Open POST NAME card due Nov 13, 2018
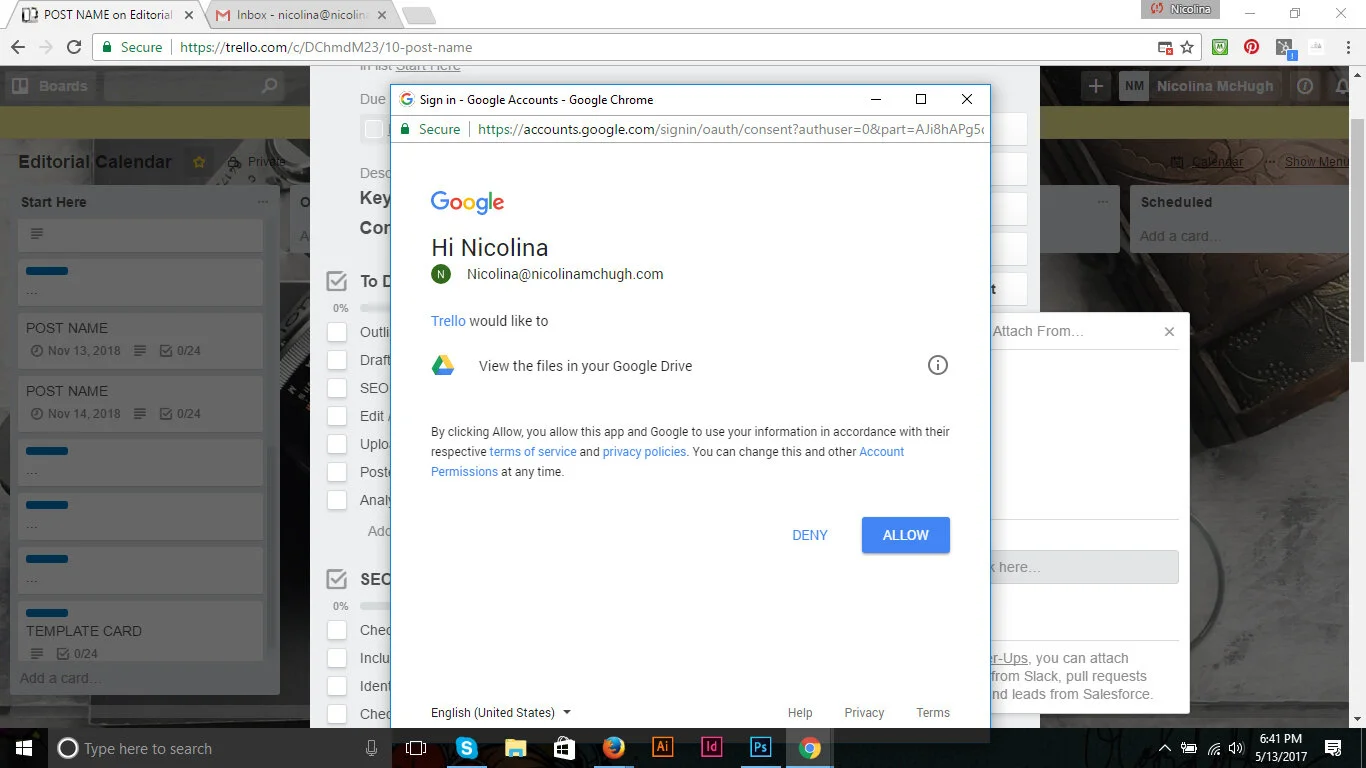 140,340
